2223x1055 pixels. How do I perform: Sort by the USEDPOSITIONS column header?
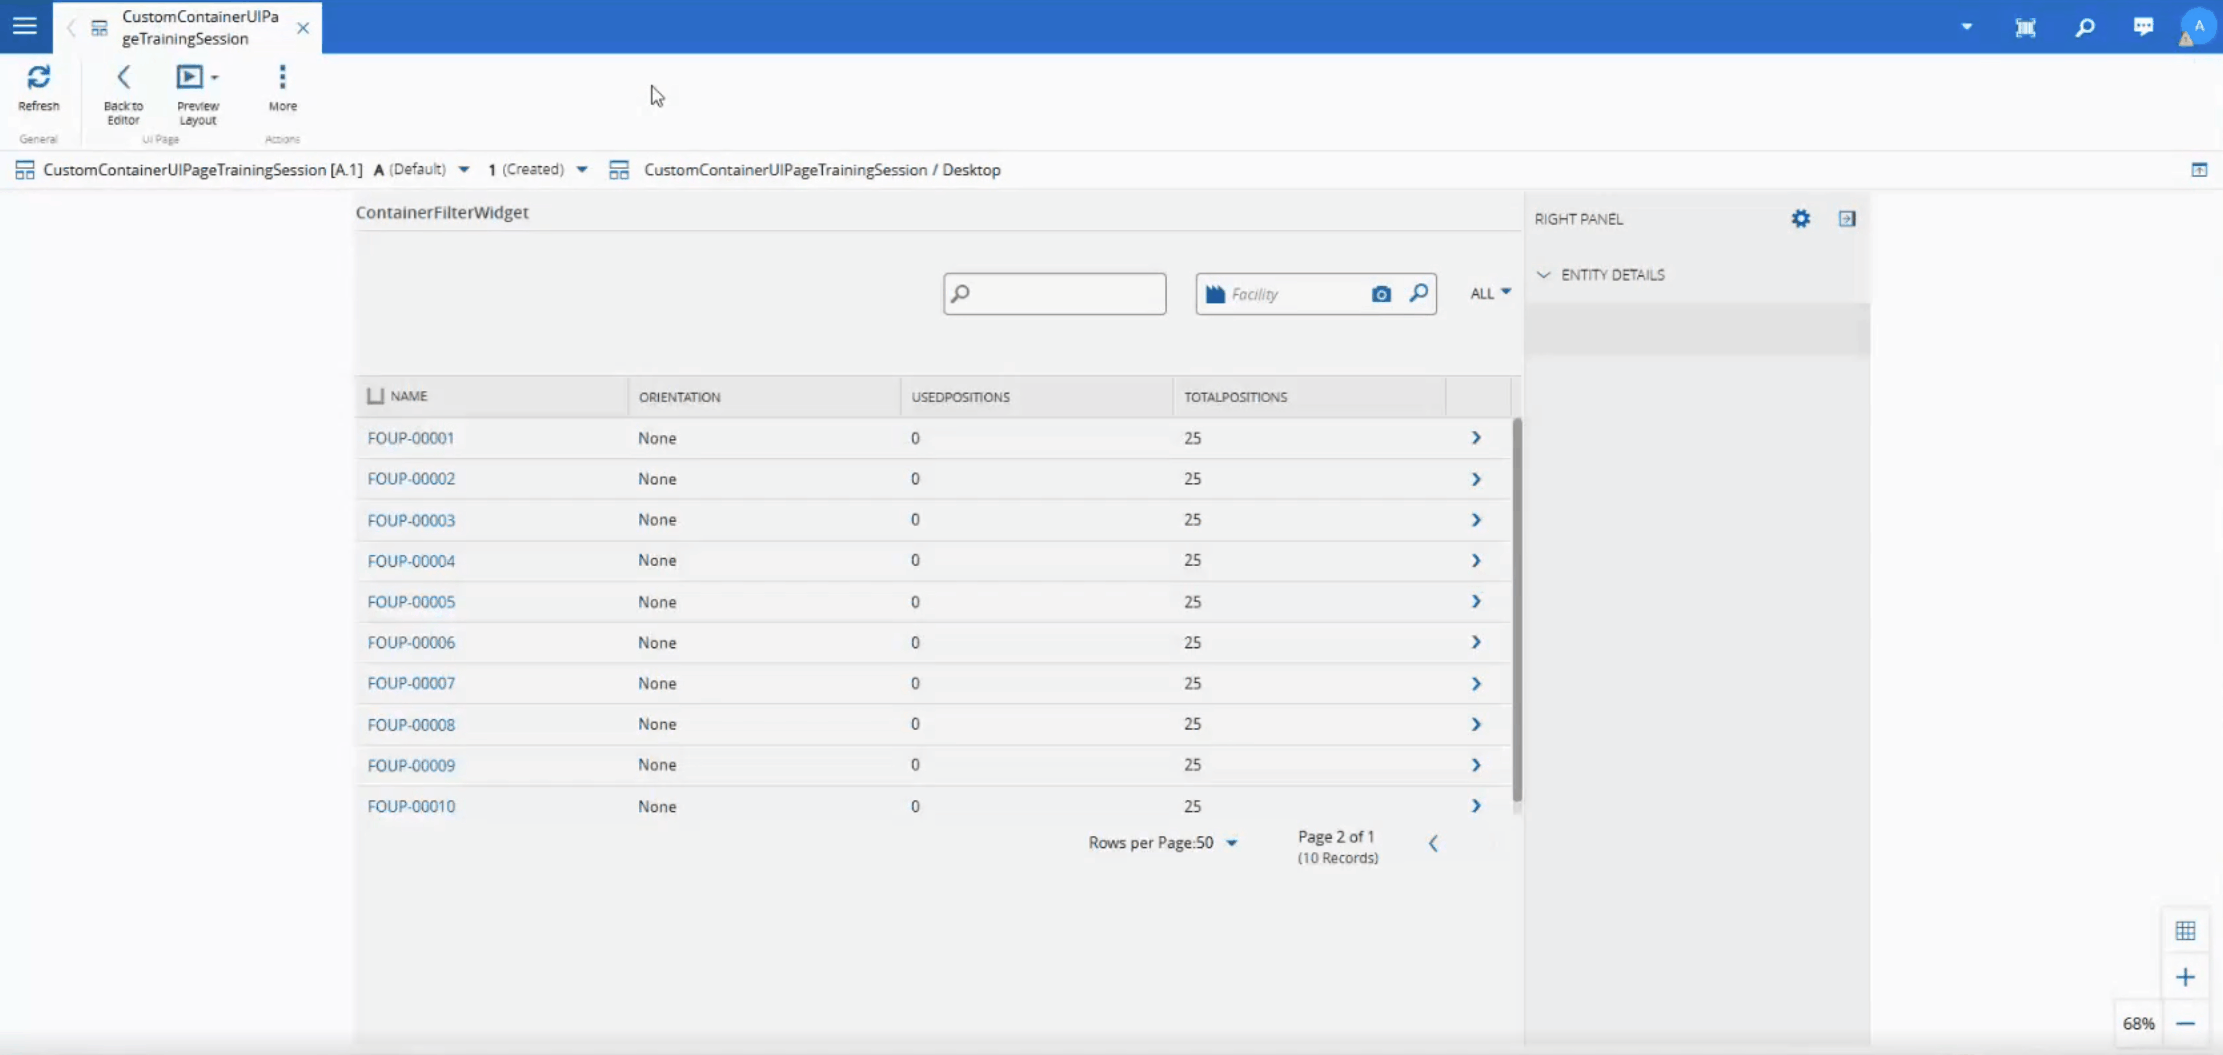click(x=960, y=397)
